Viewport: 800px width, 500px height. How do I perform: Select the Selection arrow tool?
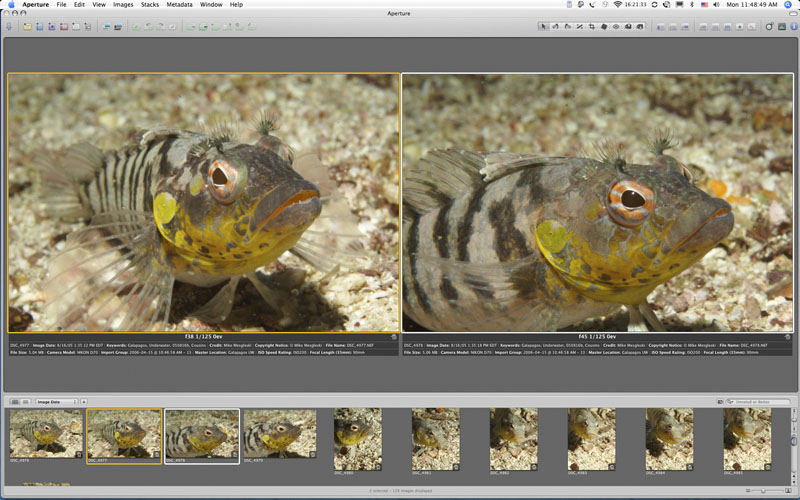click(544, 26)
